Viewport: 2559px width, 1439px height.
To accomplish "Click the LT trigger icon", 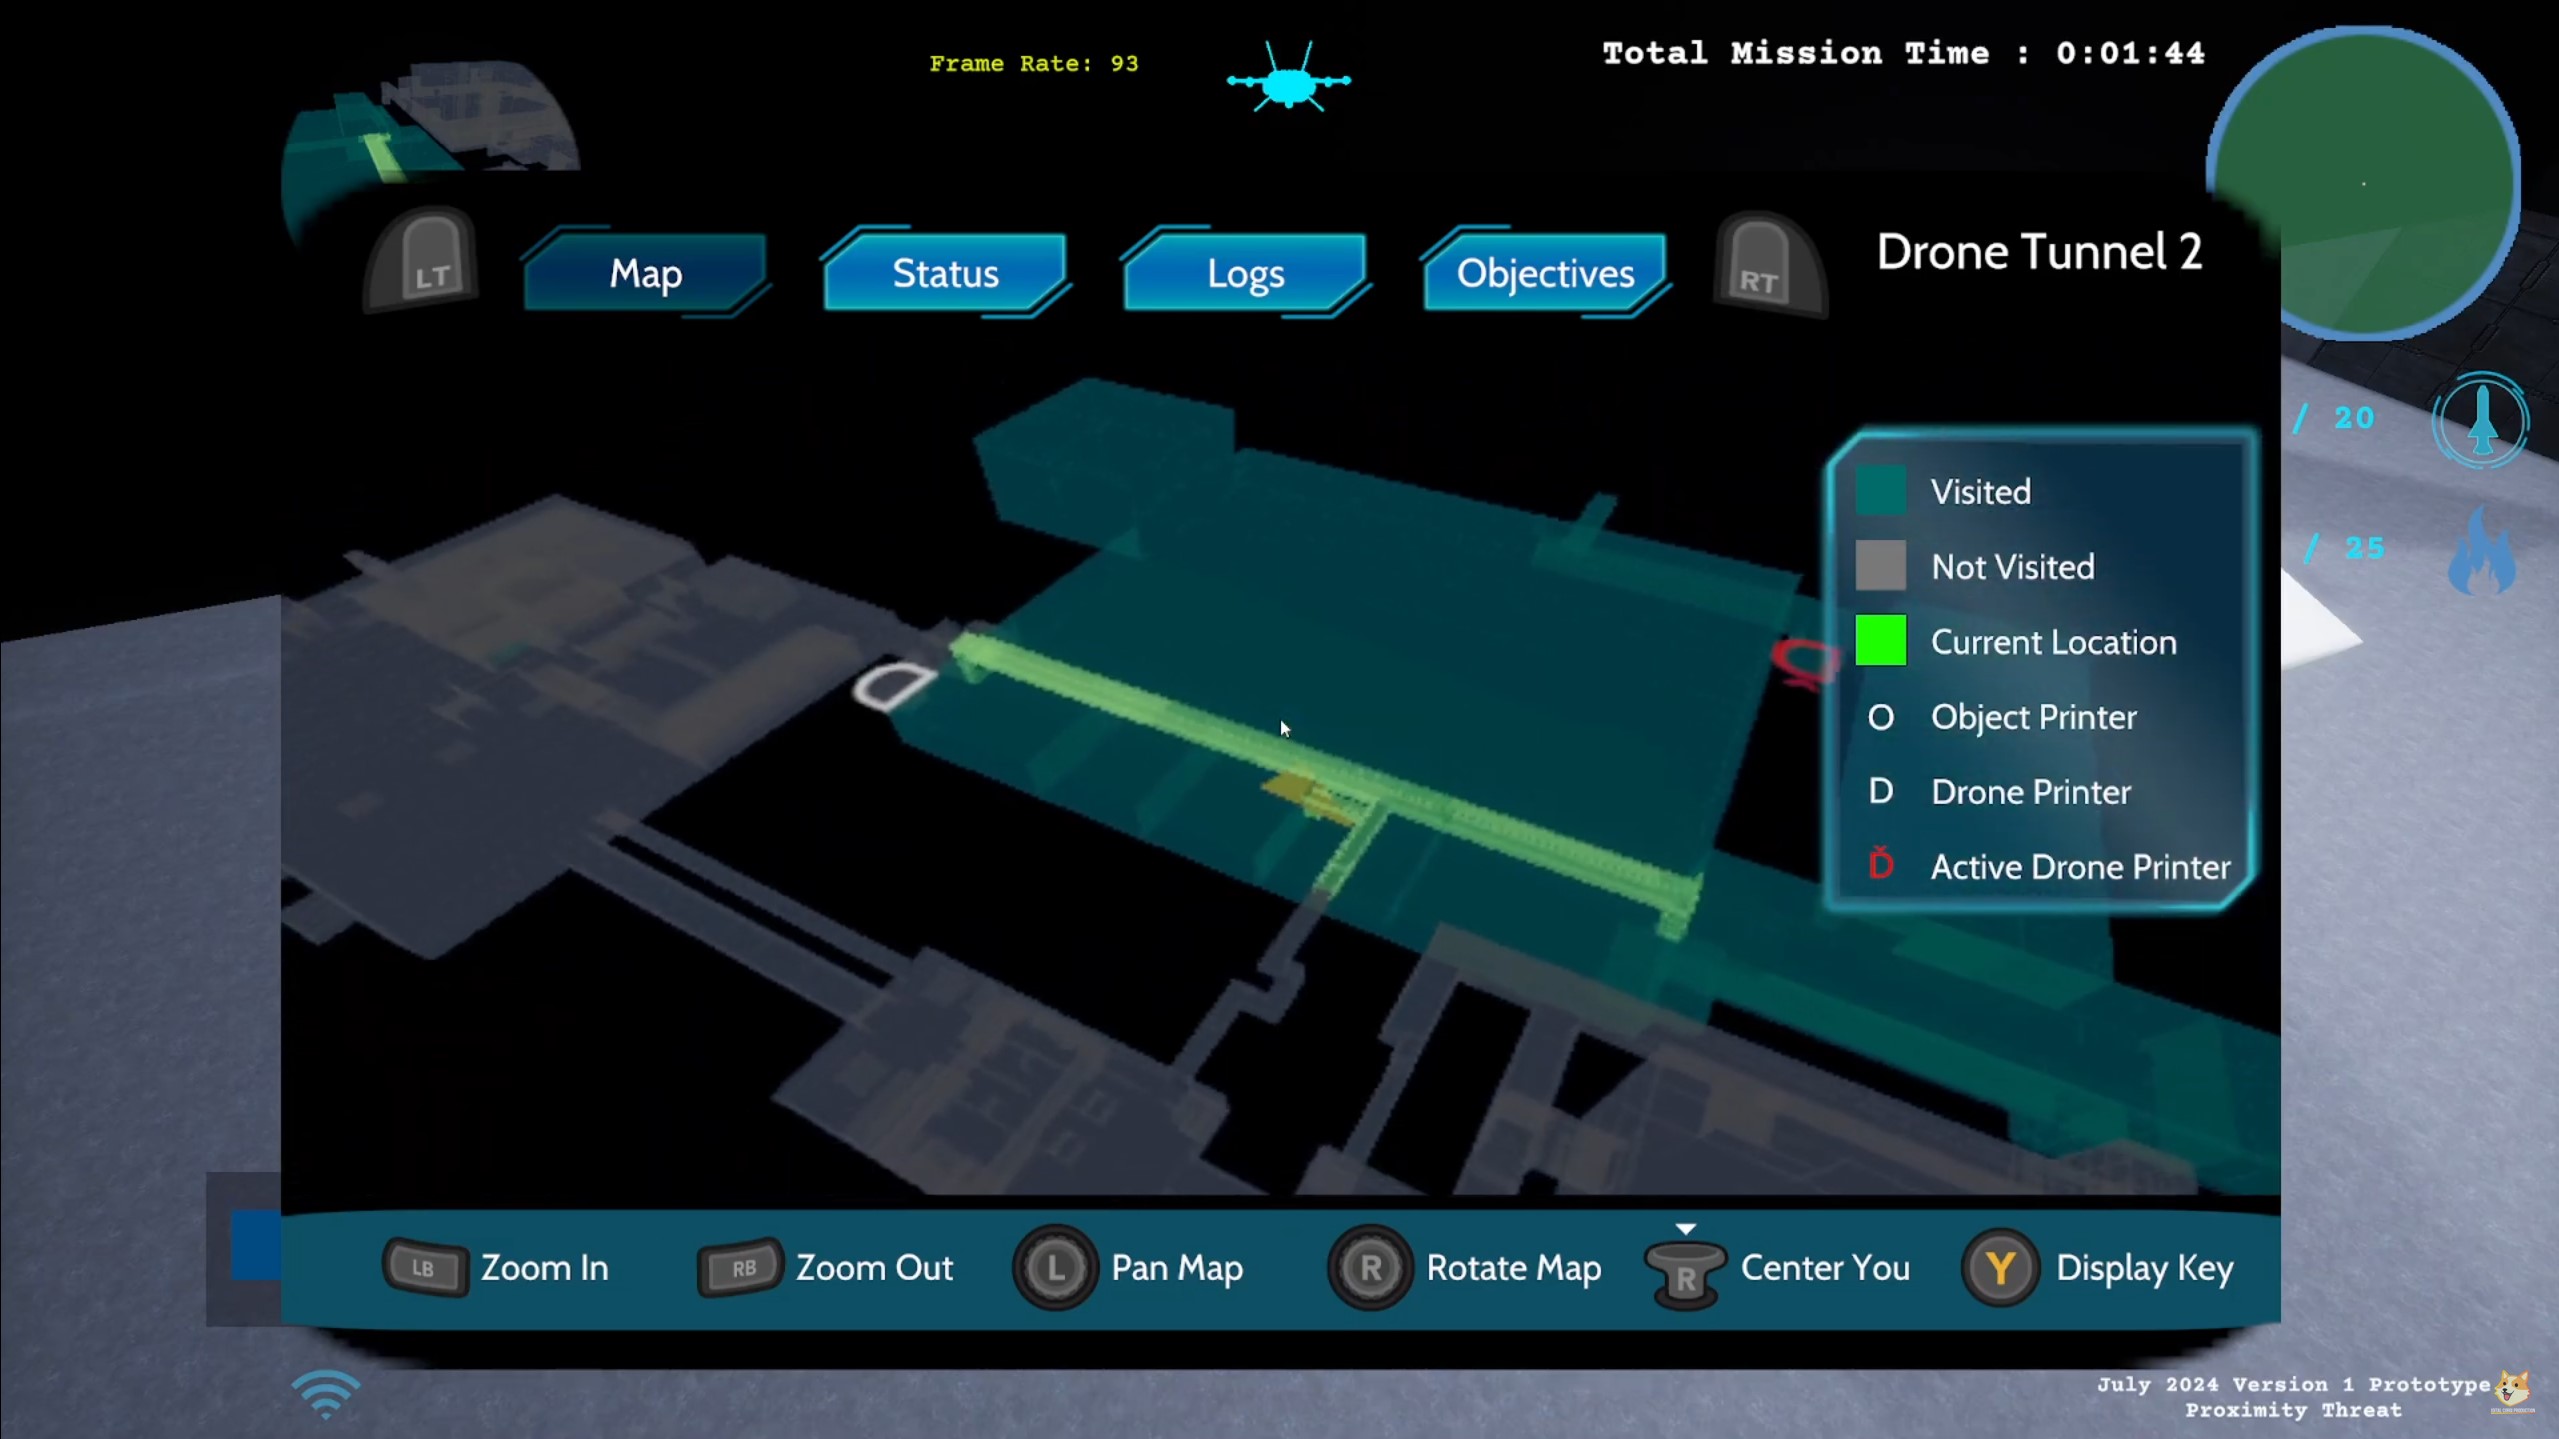I will click(423, 259).
